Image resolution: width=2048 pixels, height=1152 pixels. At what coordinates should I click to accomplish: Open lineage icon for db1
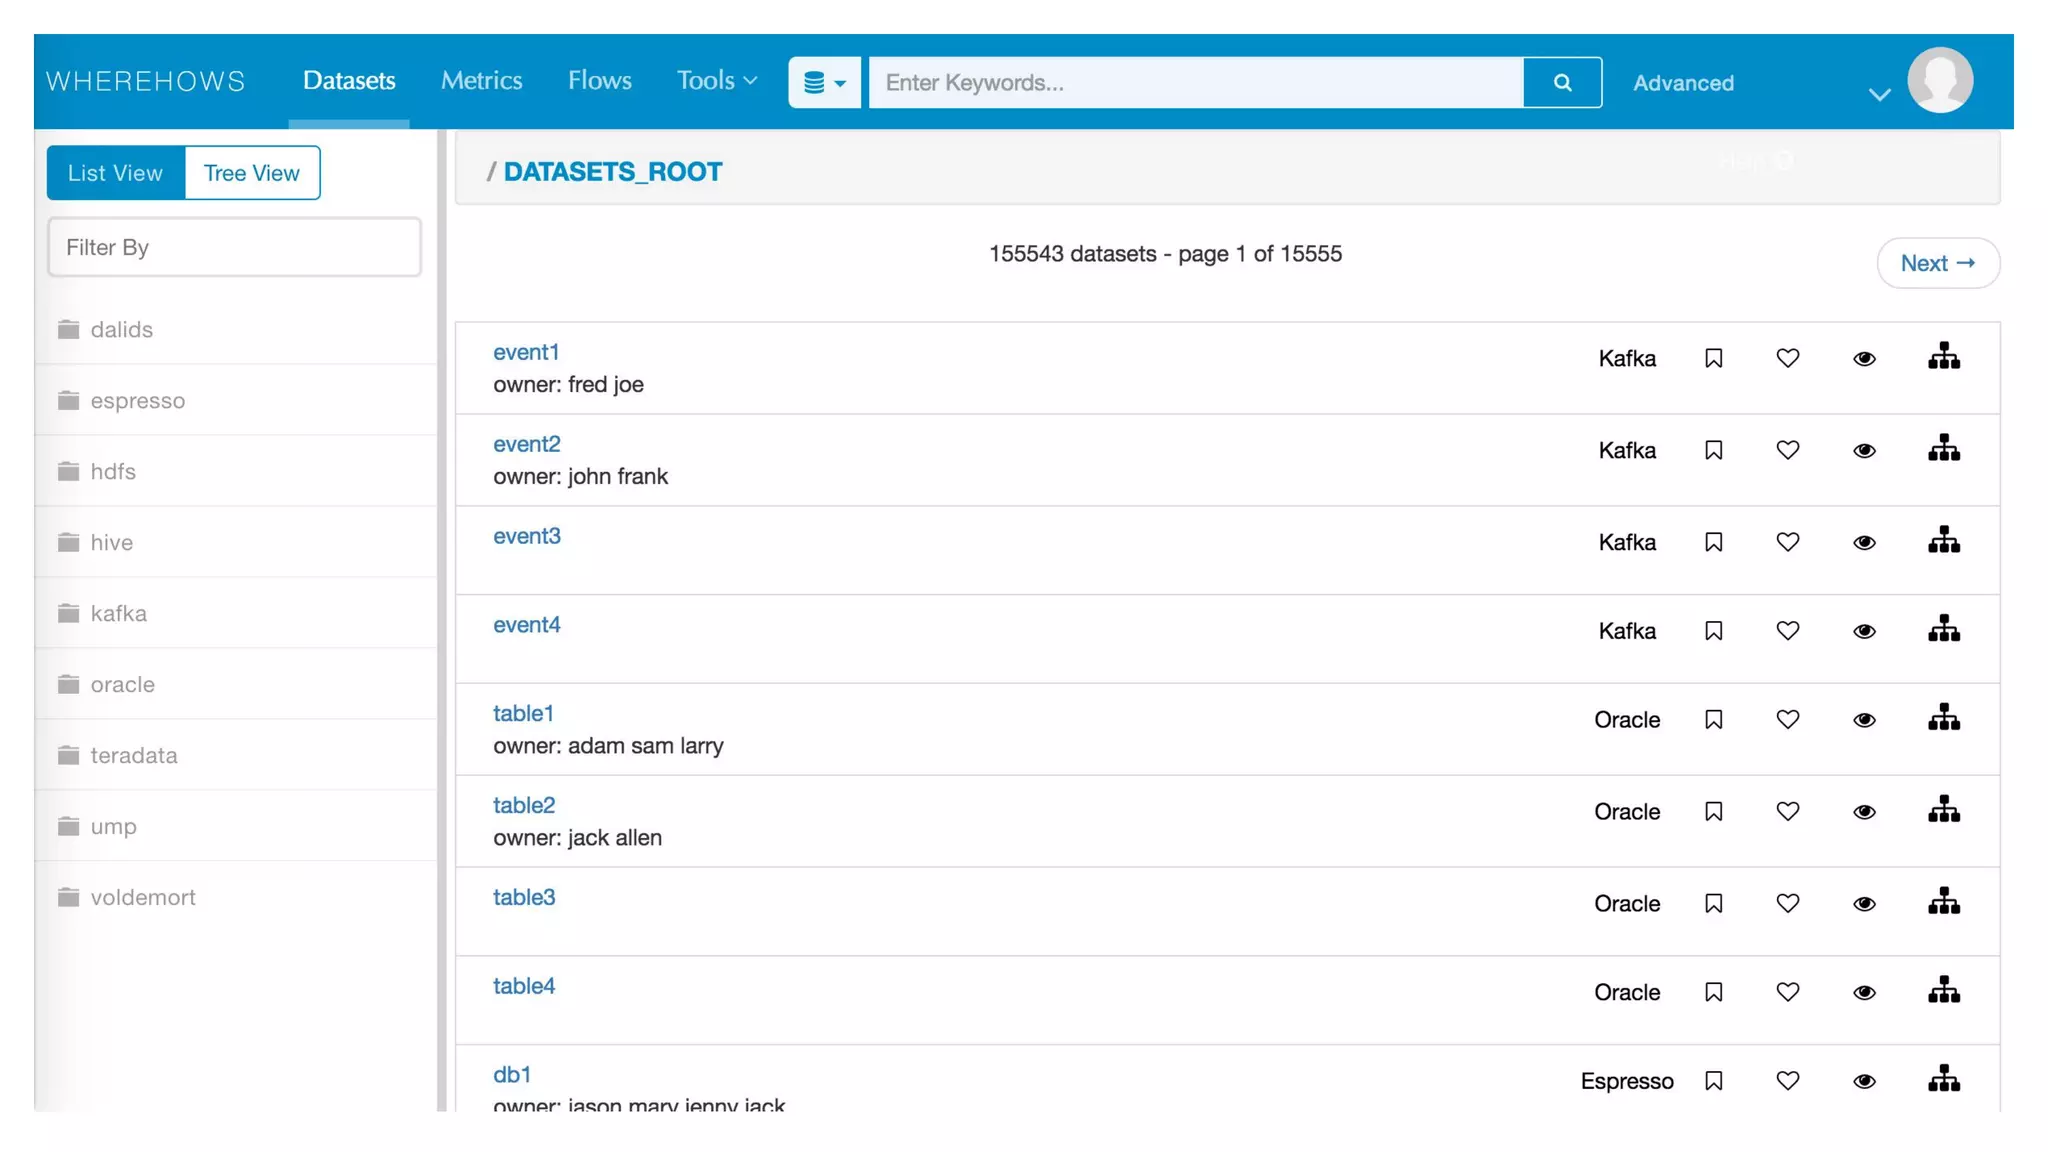click(x=1943, y=1079)
